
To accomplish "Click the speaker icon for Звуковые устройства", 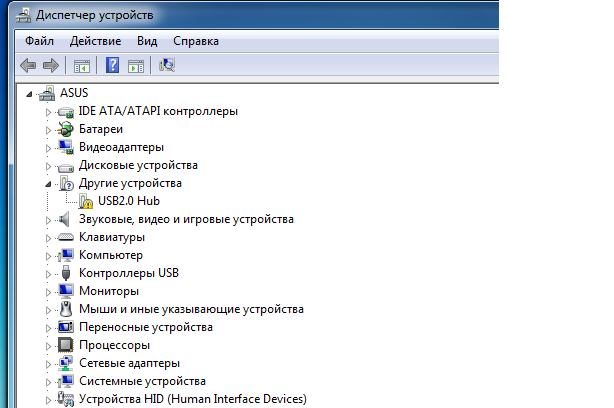I will [x=64, y=219].
